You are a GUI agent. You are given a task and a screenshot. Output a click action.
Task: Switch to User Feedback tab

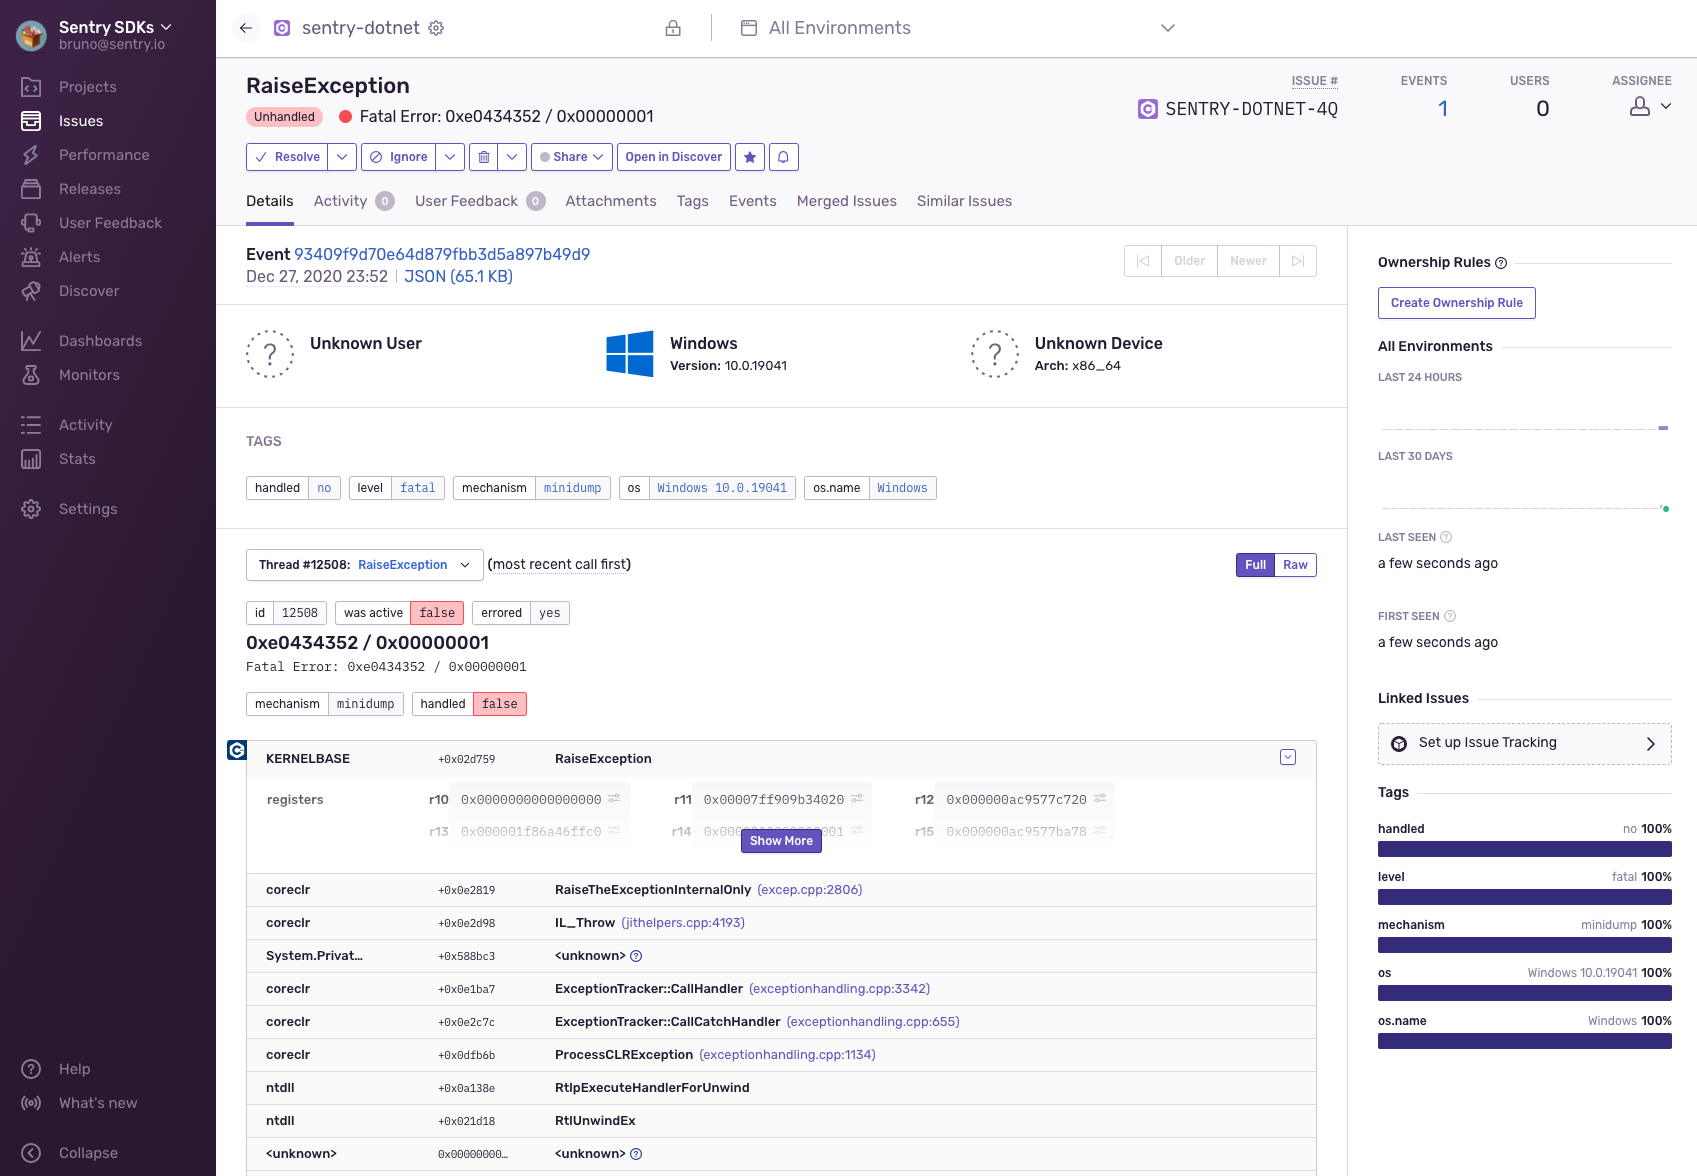pos(480,201)
